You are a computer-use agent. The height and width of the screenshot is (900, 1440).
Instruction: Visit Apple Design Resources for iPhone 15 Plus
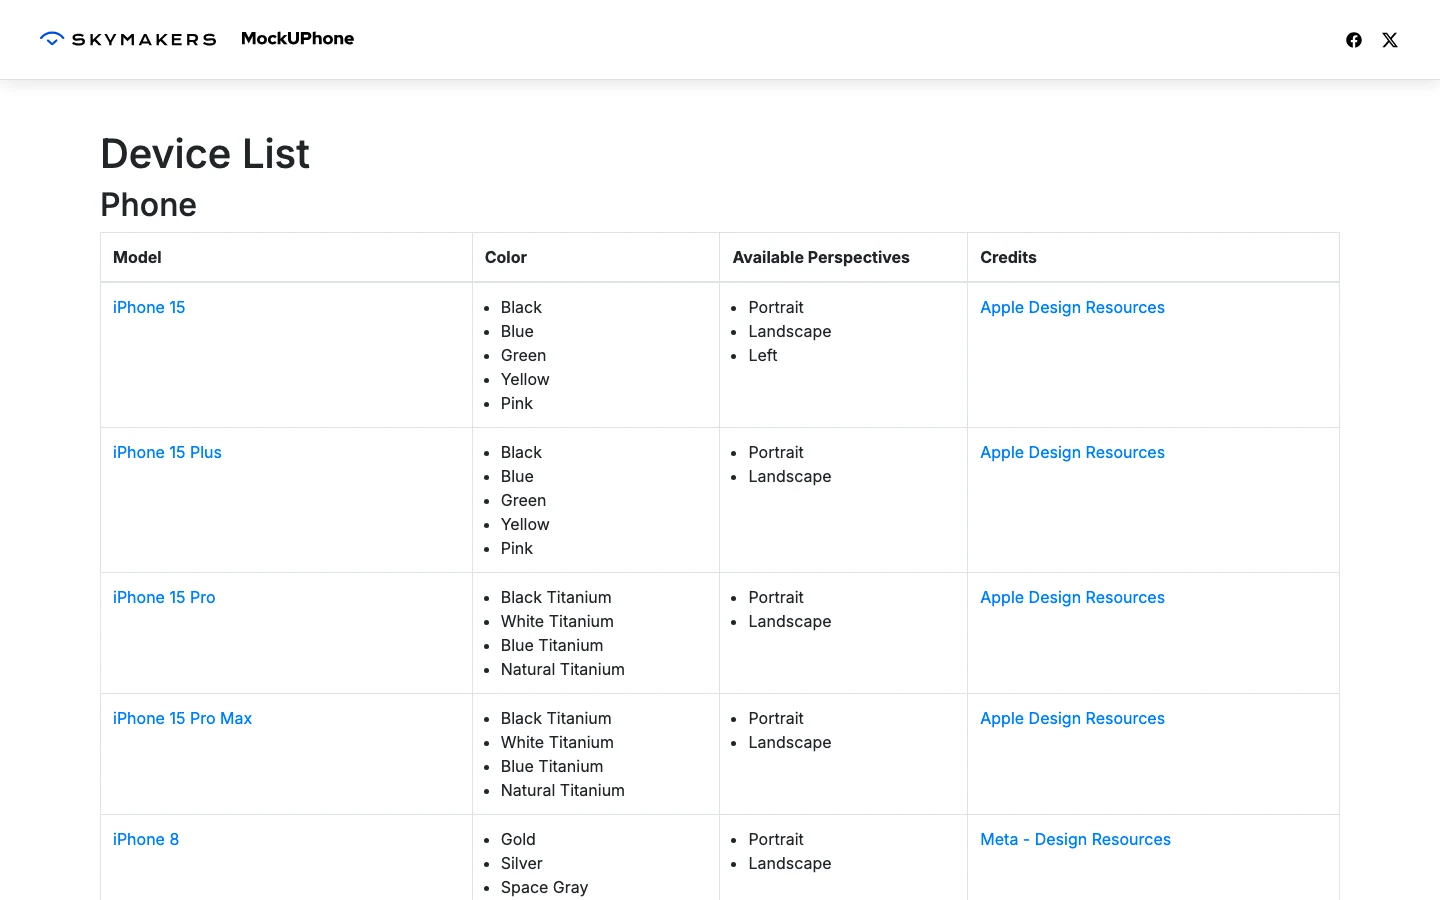tap(1072, 452)
